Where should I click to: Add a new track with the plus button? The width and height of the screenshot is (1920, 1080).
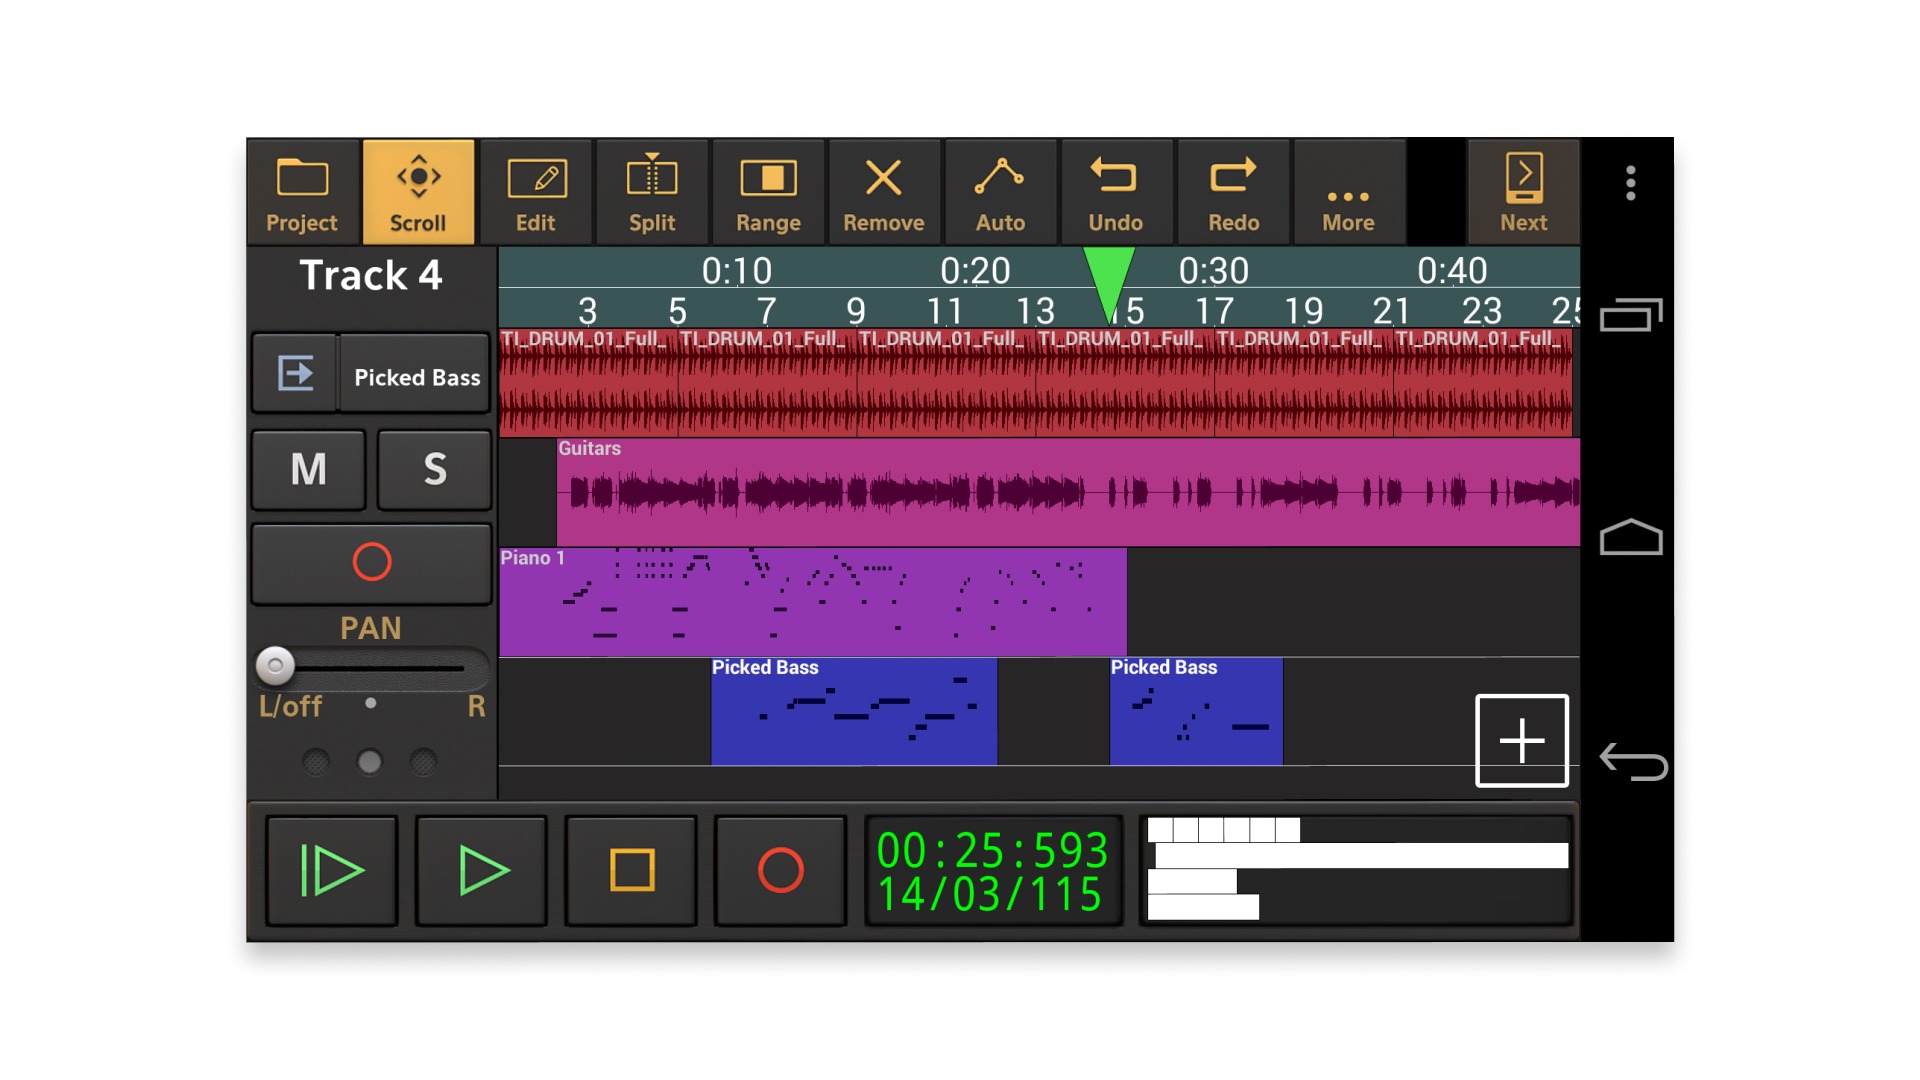(1521, 740)
